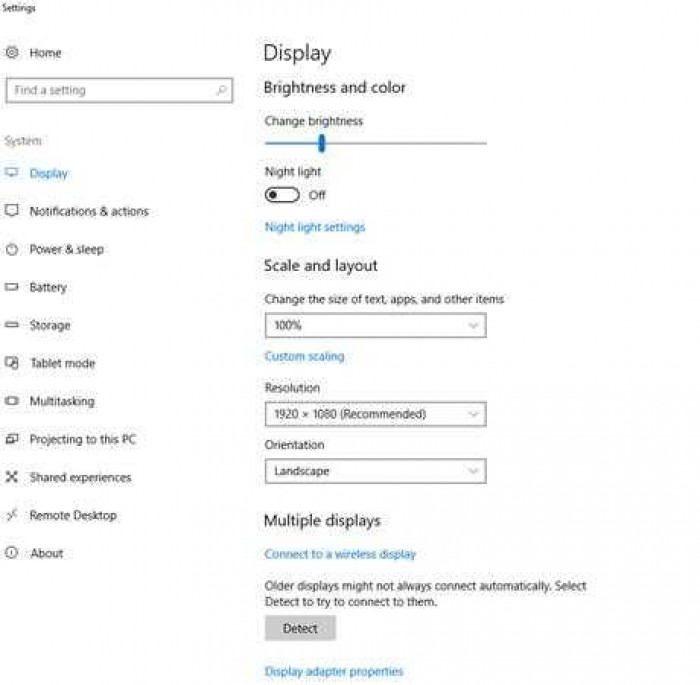Click the search magnifier icon

tap(221, 91)
